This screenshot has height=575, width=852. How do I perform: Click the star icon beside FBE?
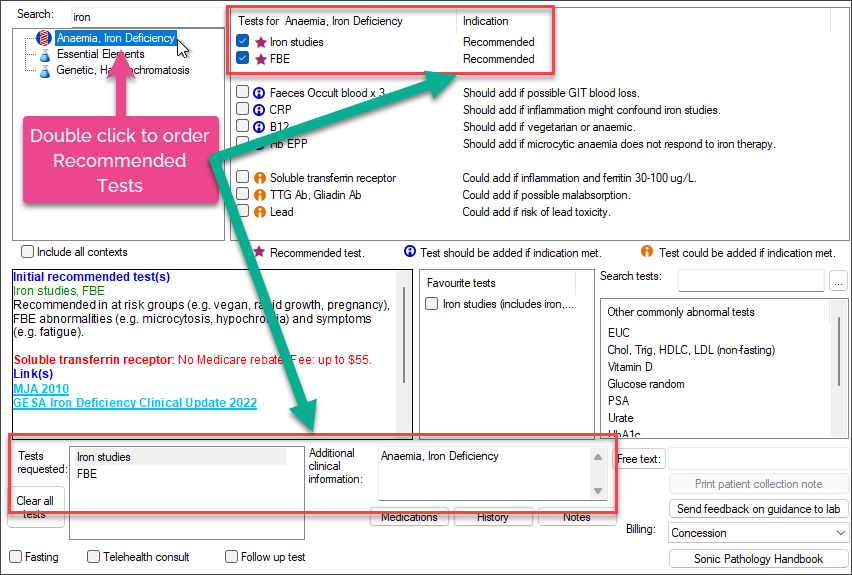[261, 59]
